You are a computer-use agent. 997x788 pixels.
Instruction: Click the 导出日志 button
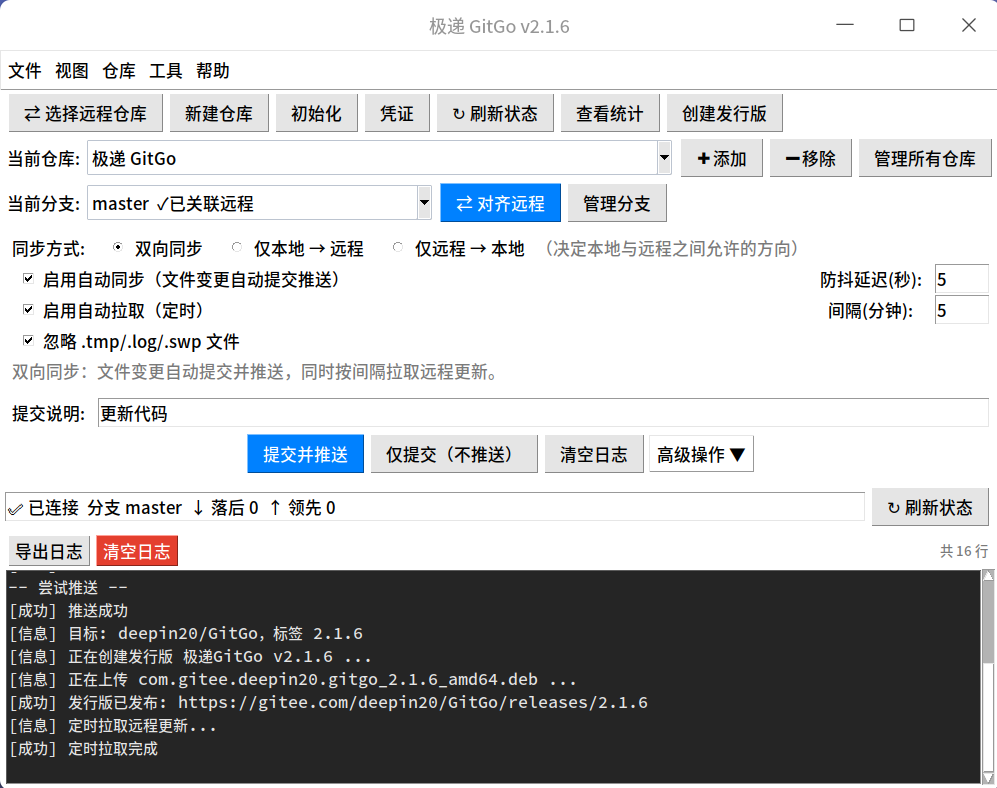49,551
